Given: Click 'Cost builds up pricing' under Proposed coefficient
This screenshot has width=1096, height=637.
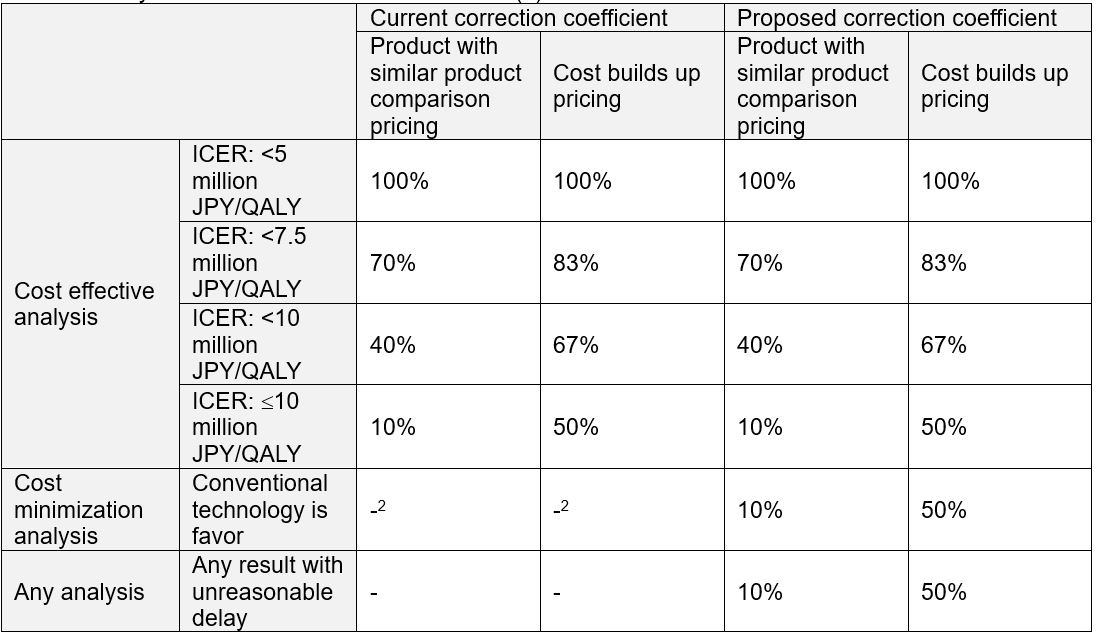Looking at the screenshot, I should 994,86.
